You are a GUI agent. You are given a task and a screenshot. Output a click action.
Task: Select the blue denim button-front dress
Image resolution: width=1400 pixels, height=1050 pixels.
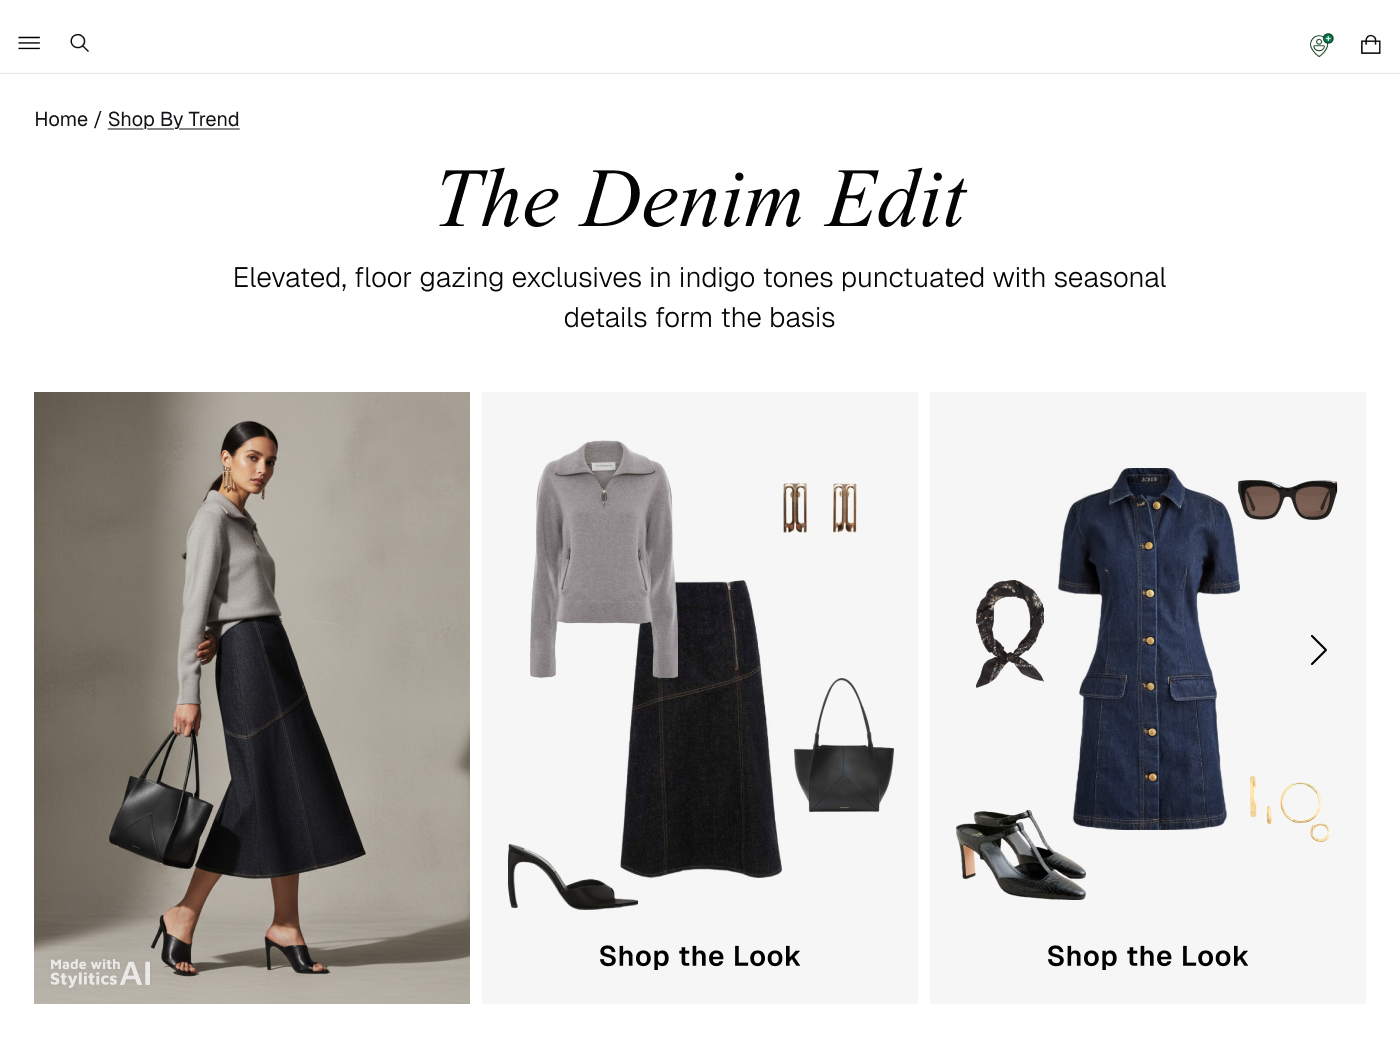tap(1149, 648)
